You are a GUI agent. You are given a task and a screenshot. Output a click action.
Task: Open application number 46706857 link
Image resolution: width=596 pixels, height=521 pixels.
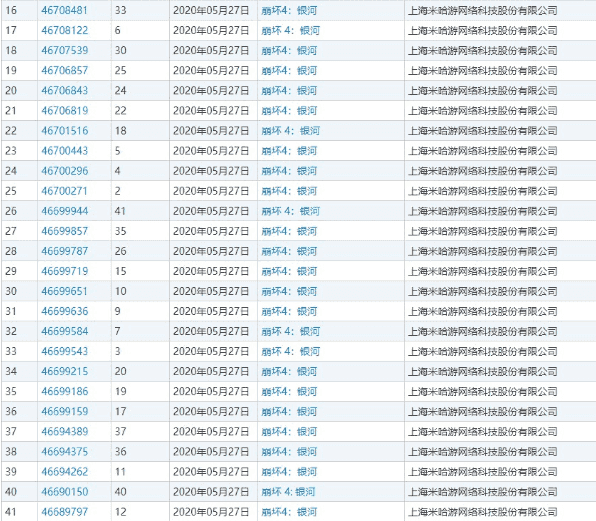[x=65, y=71]
